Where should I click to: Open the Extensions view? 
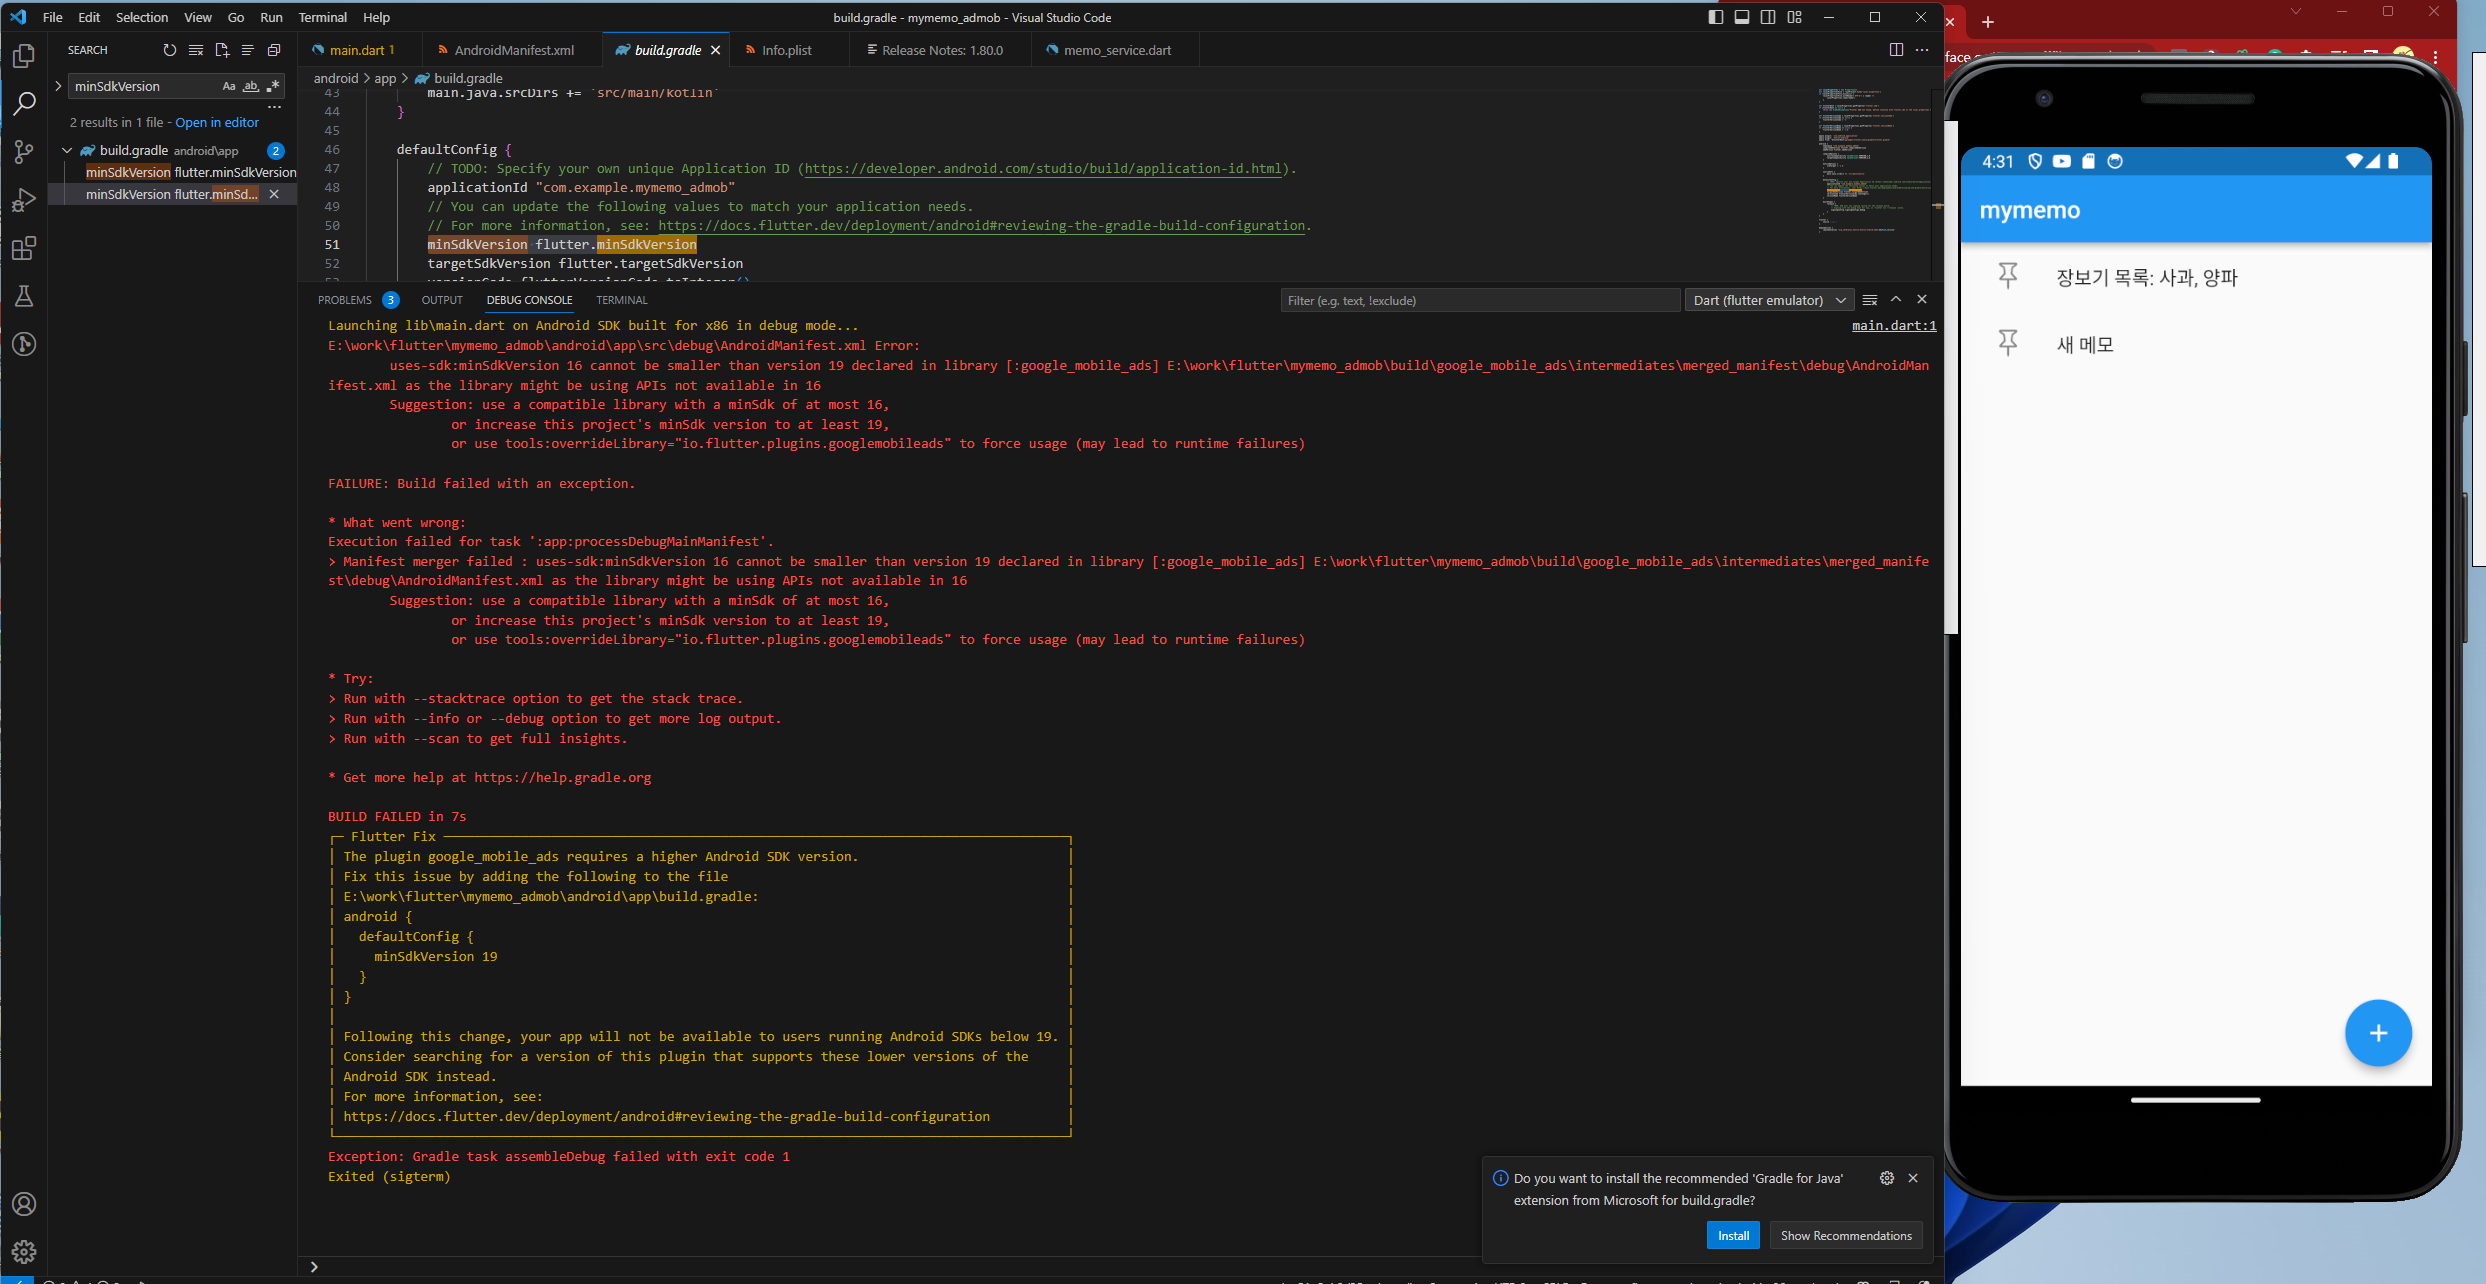coord(24,248)
